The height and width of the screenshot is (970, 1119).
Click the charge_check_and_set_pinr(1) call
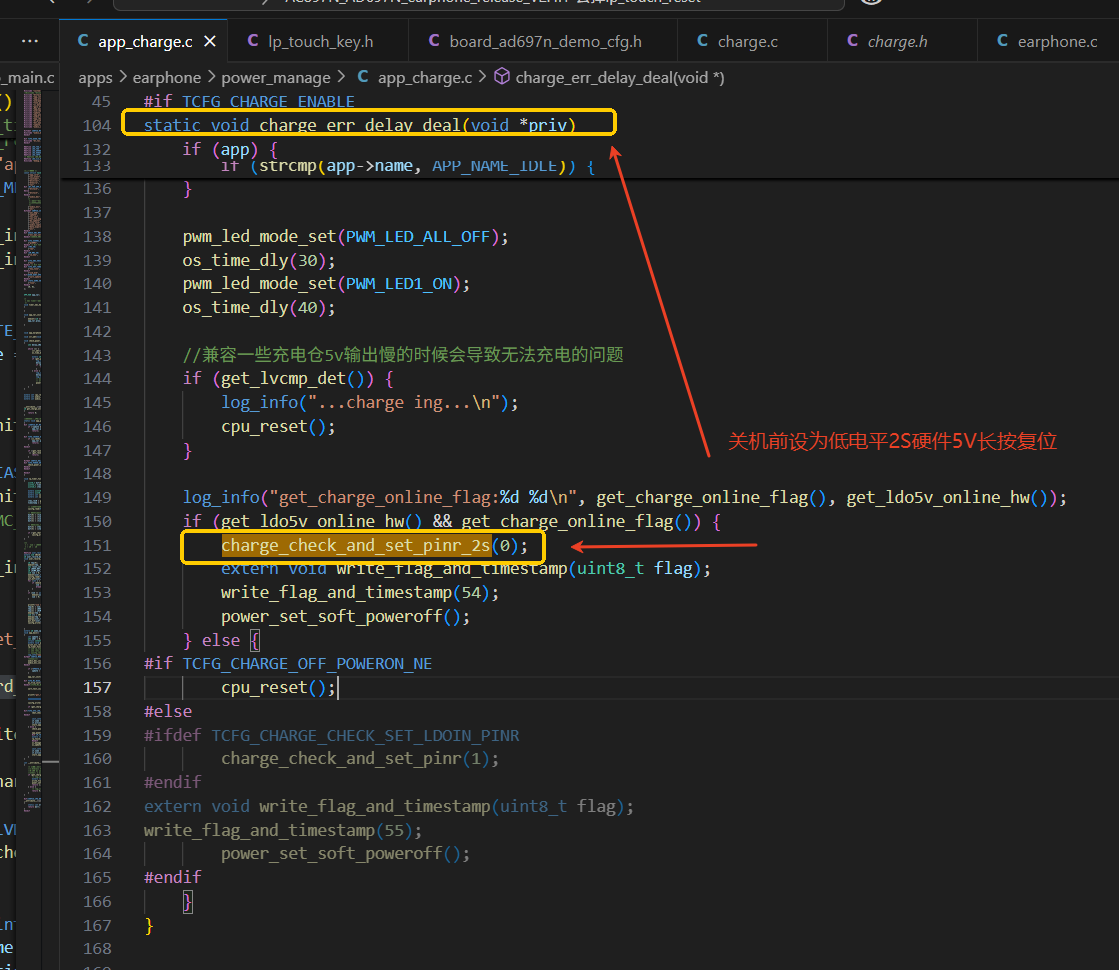pyautogui.click(x=360, y=759)
